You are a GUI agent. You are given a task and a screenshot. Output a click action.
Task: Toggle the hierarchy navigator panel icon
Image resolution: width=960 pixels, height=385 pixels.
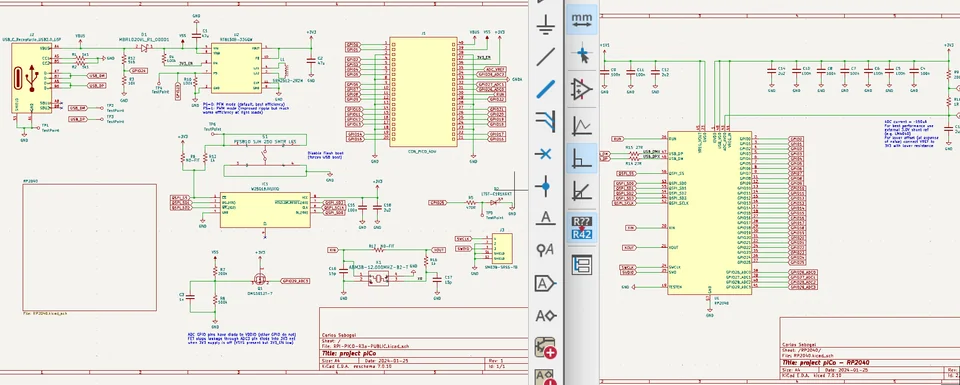(x=582, y=264)
